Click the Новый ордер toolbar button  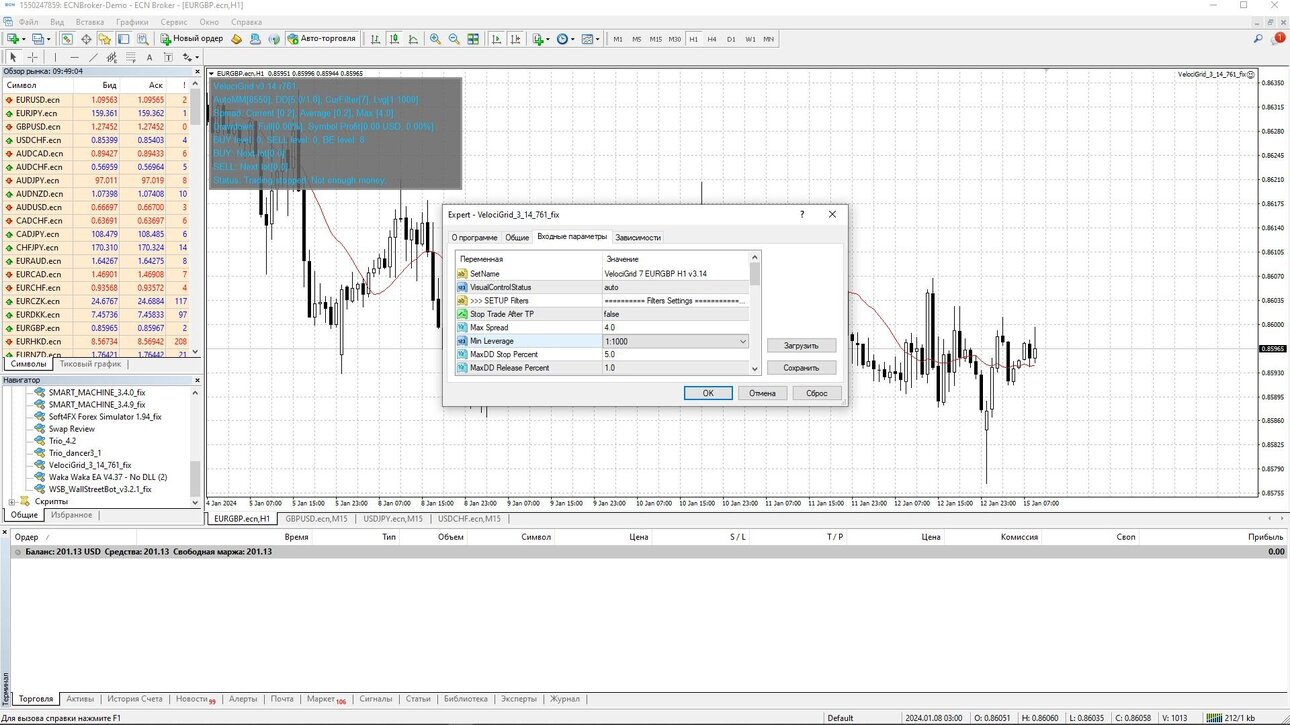pos(192,39)
